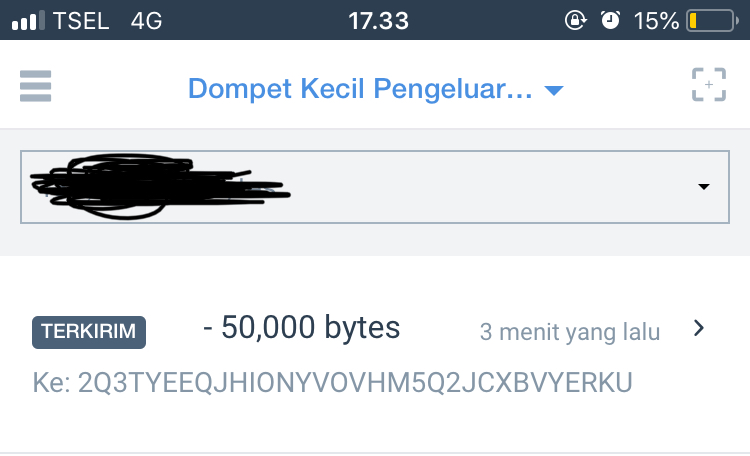Open transaction details via right chevron
The height and width of the screenshot is (456, 750).
pyautogui.click(x=699, y=328)
